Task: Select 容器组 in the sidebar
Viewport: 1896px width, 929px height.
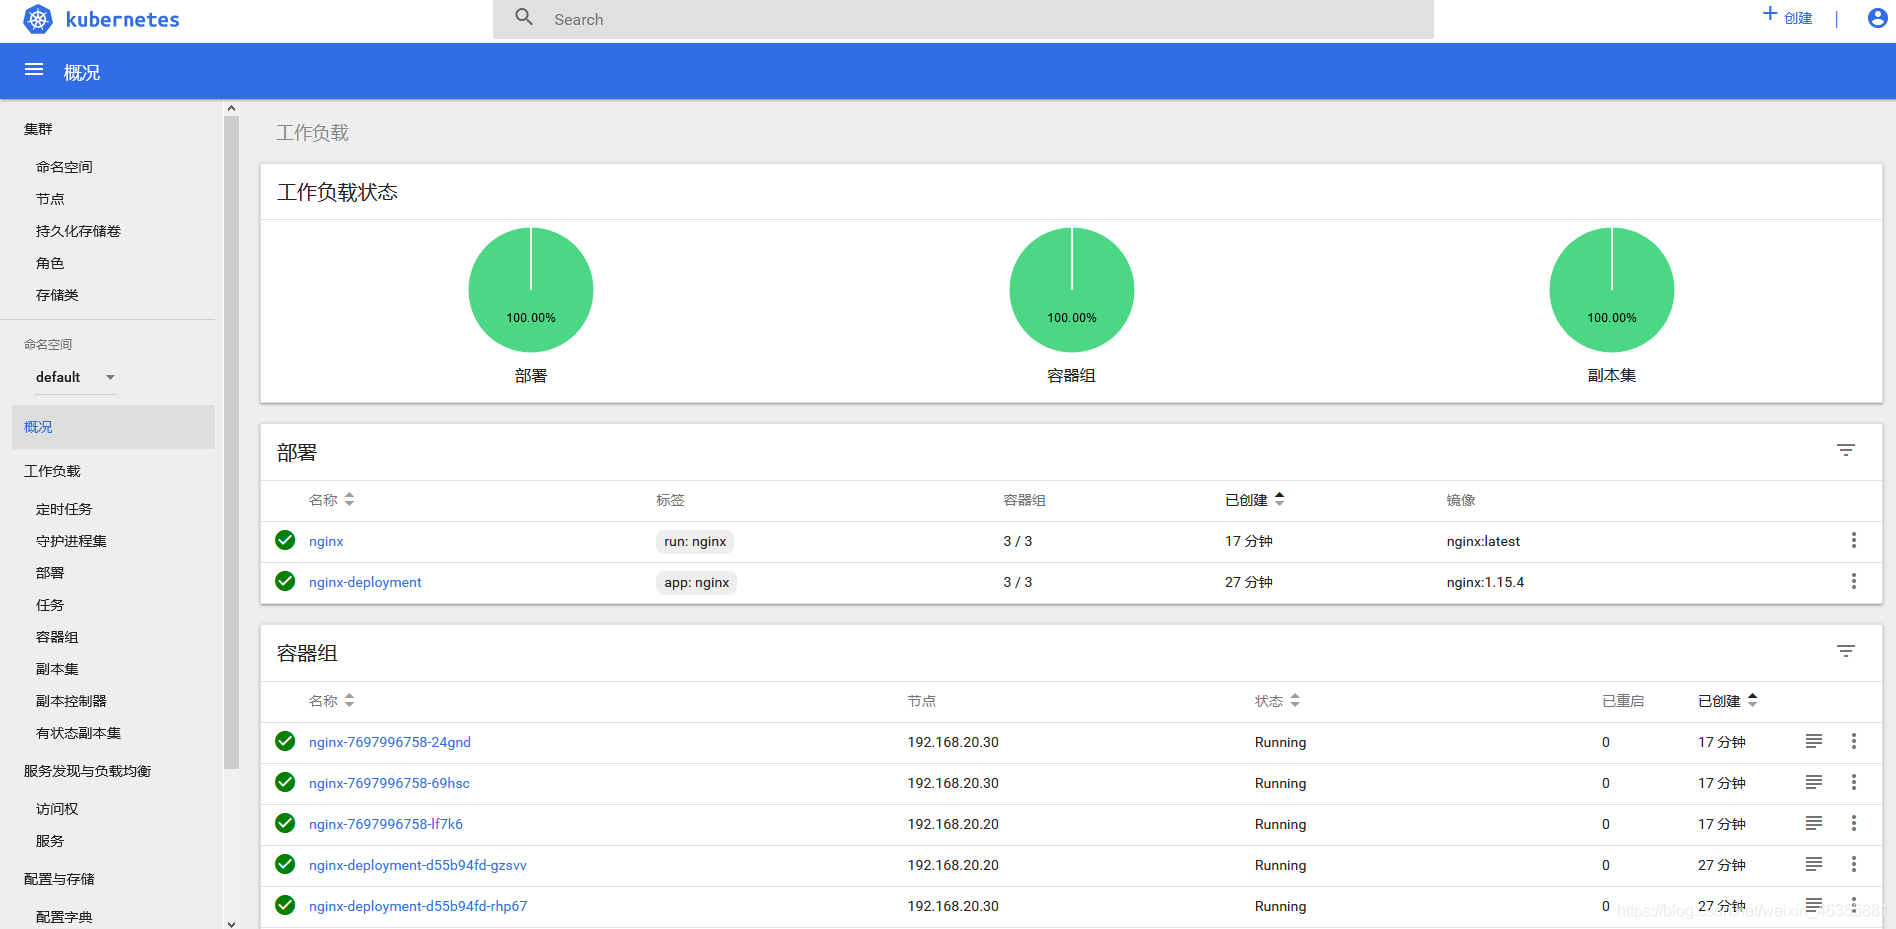Action: click(57, 637)
